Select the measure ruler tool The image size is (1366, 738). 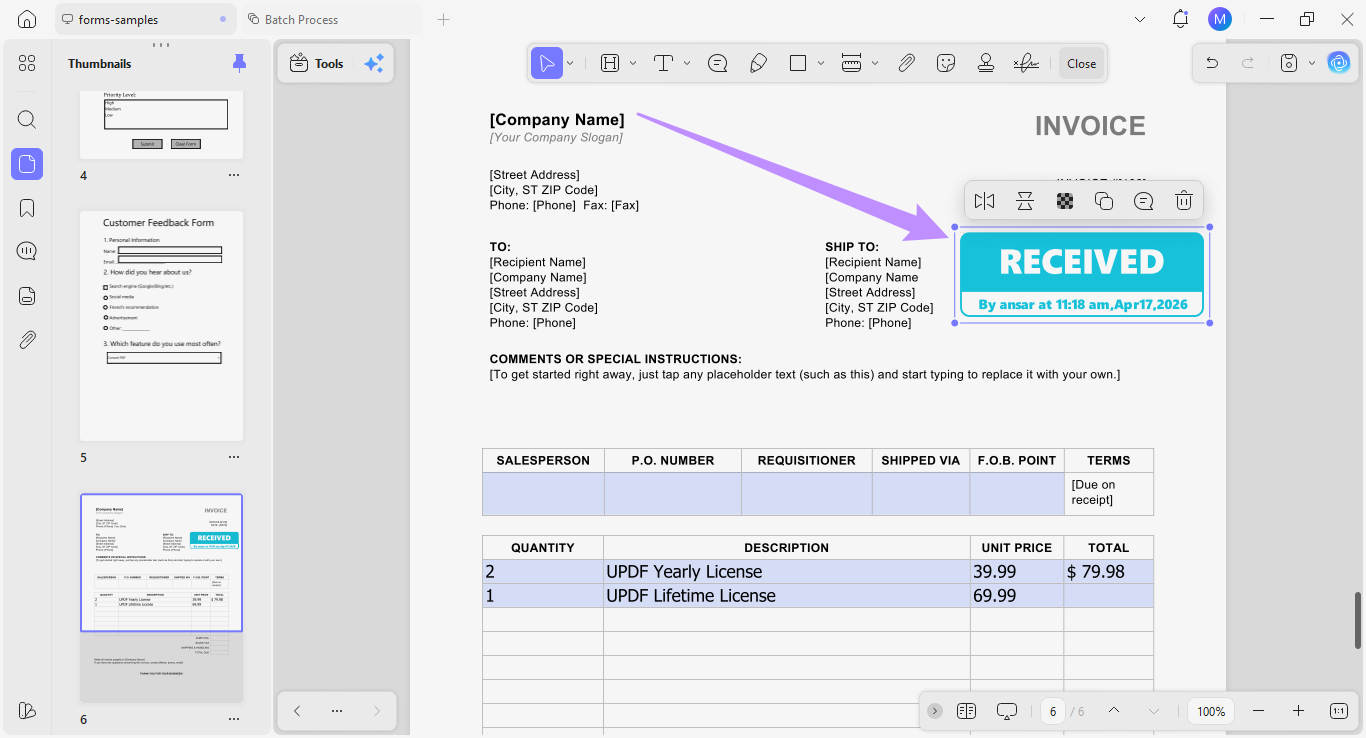click(852, 63)
